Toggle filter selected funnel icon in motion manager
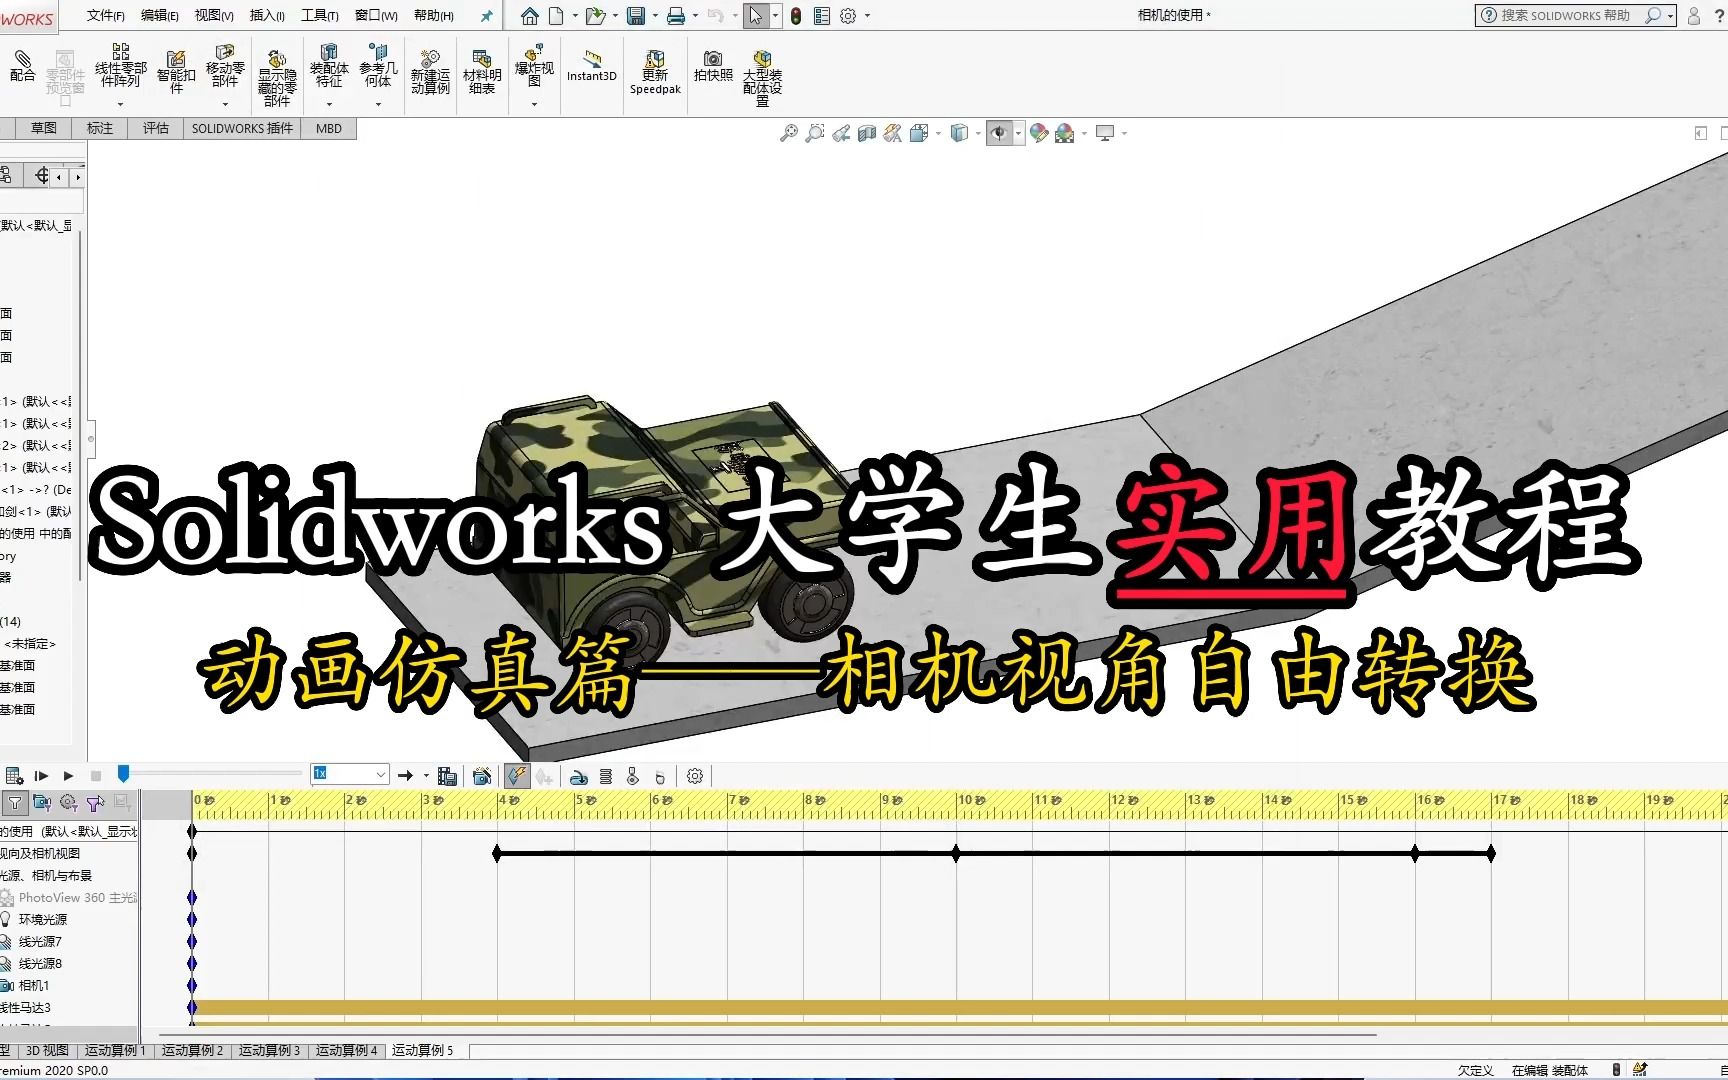1728x1080 pixels. click(95, 803)
